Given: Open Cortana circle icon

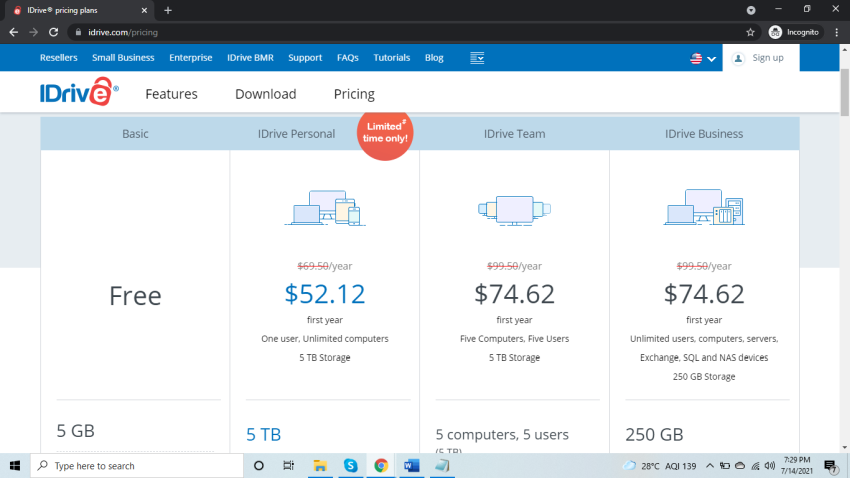Looking at the screenshot, I should 259,466.
